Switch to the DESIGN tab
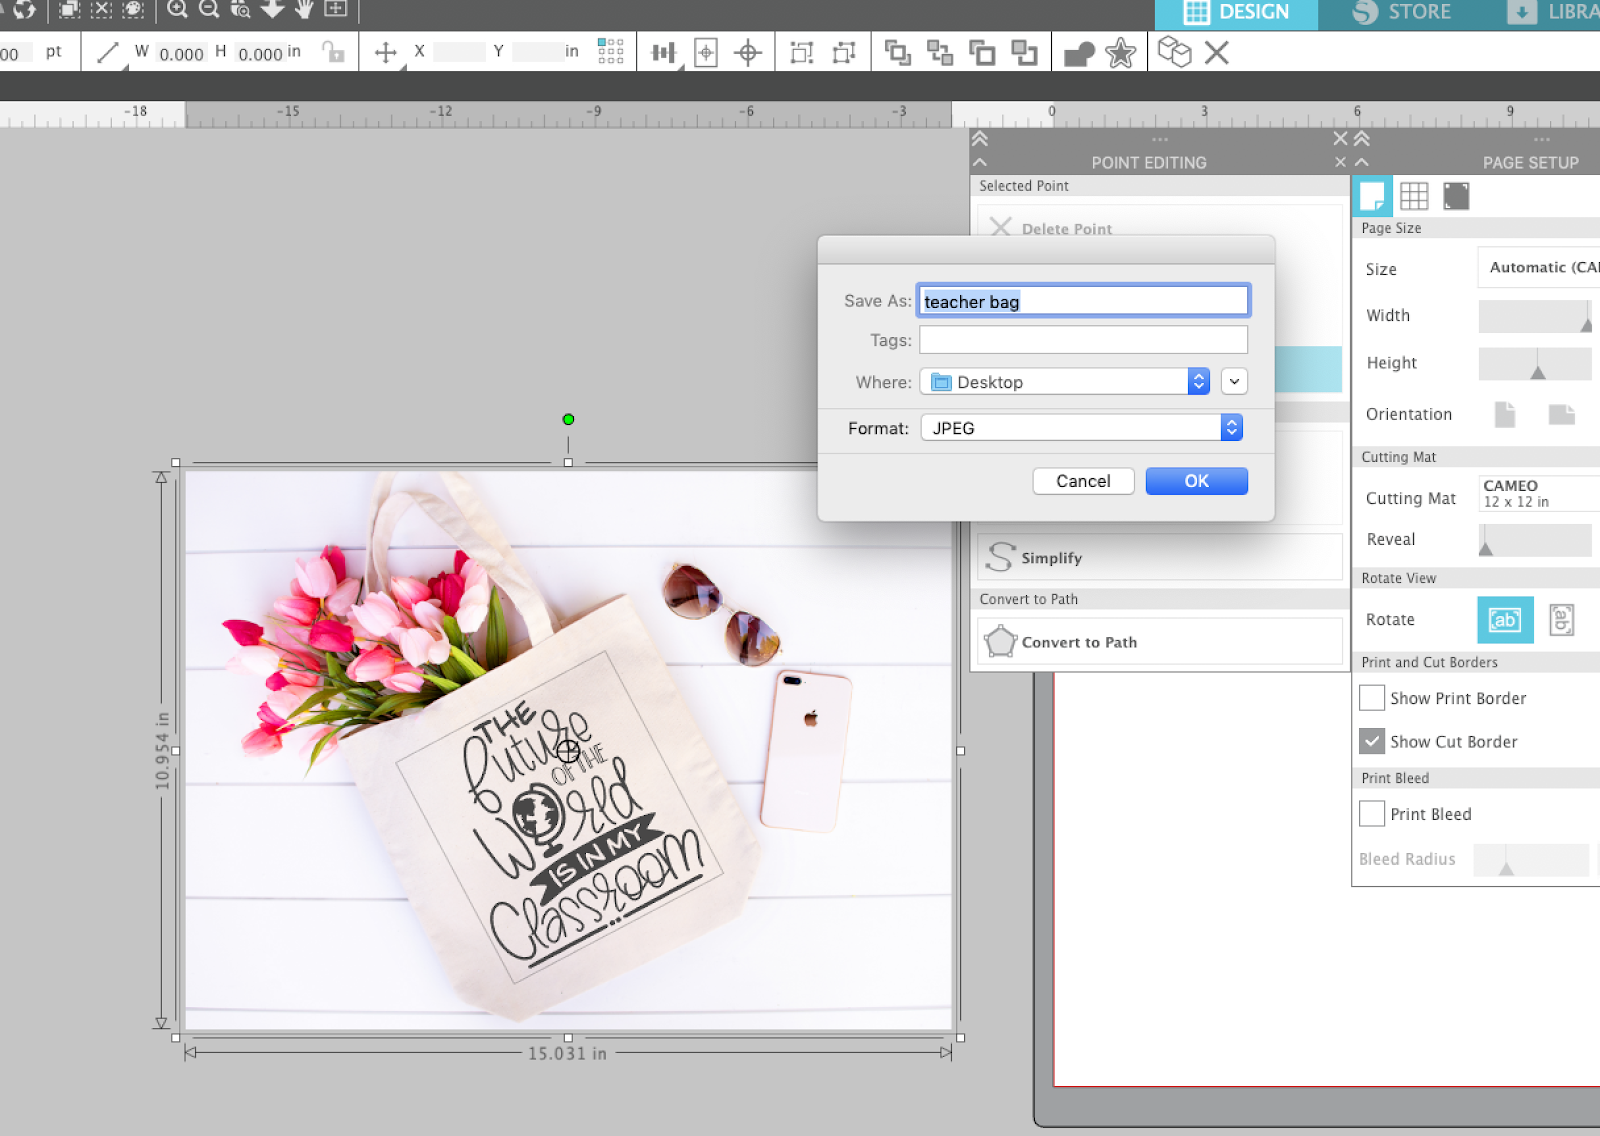The height and width of the screenshot is (1136, 1600). (x=1237, y=13)
